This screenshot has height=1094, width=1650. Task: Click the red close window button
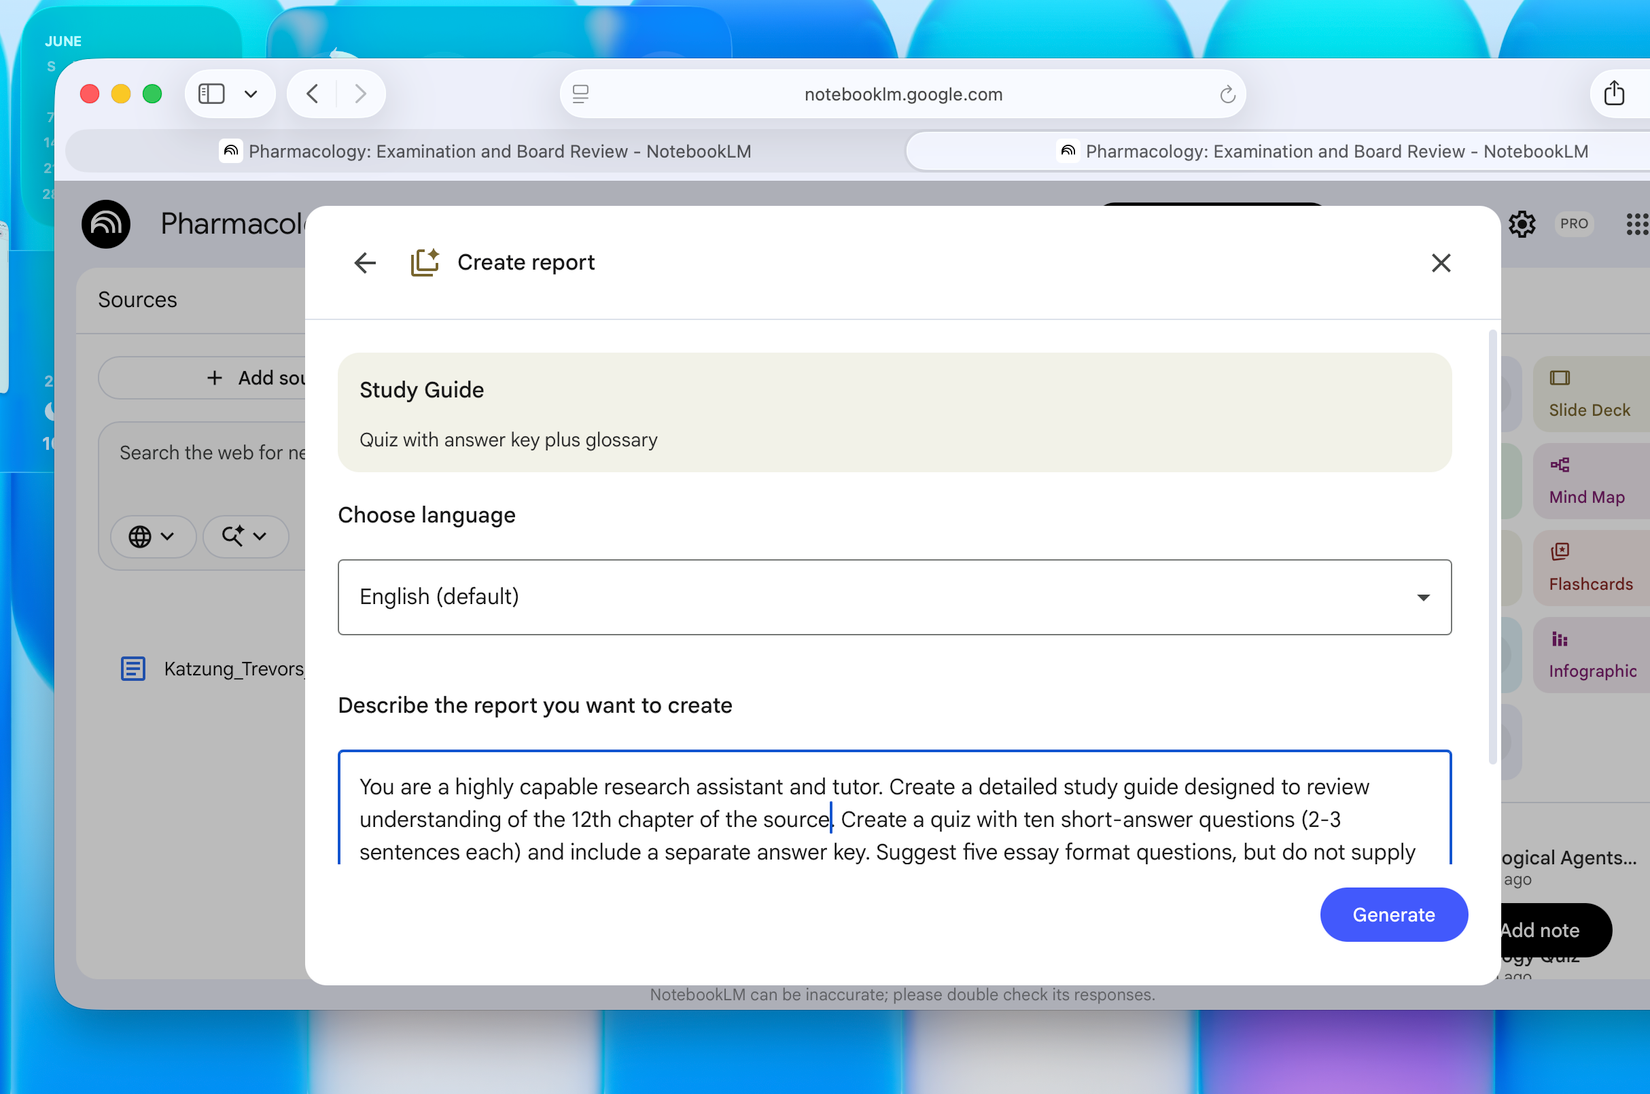click(90, 94)
